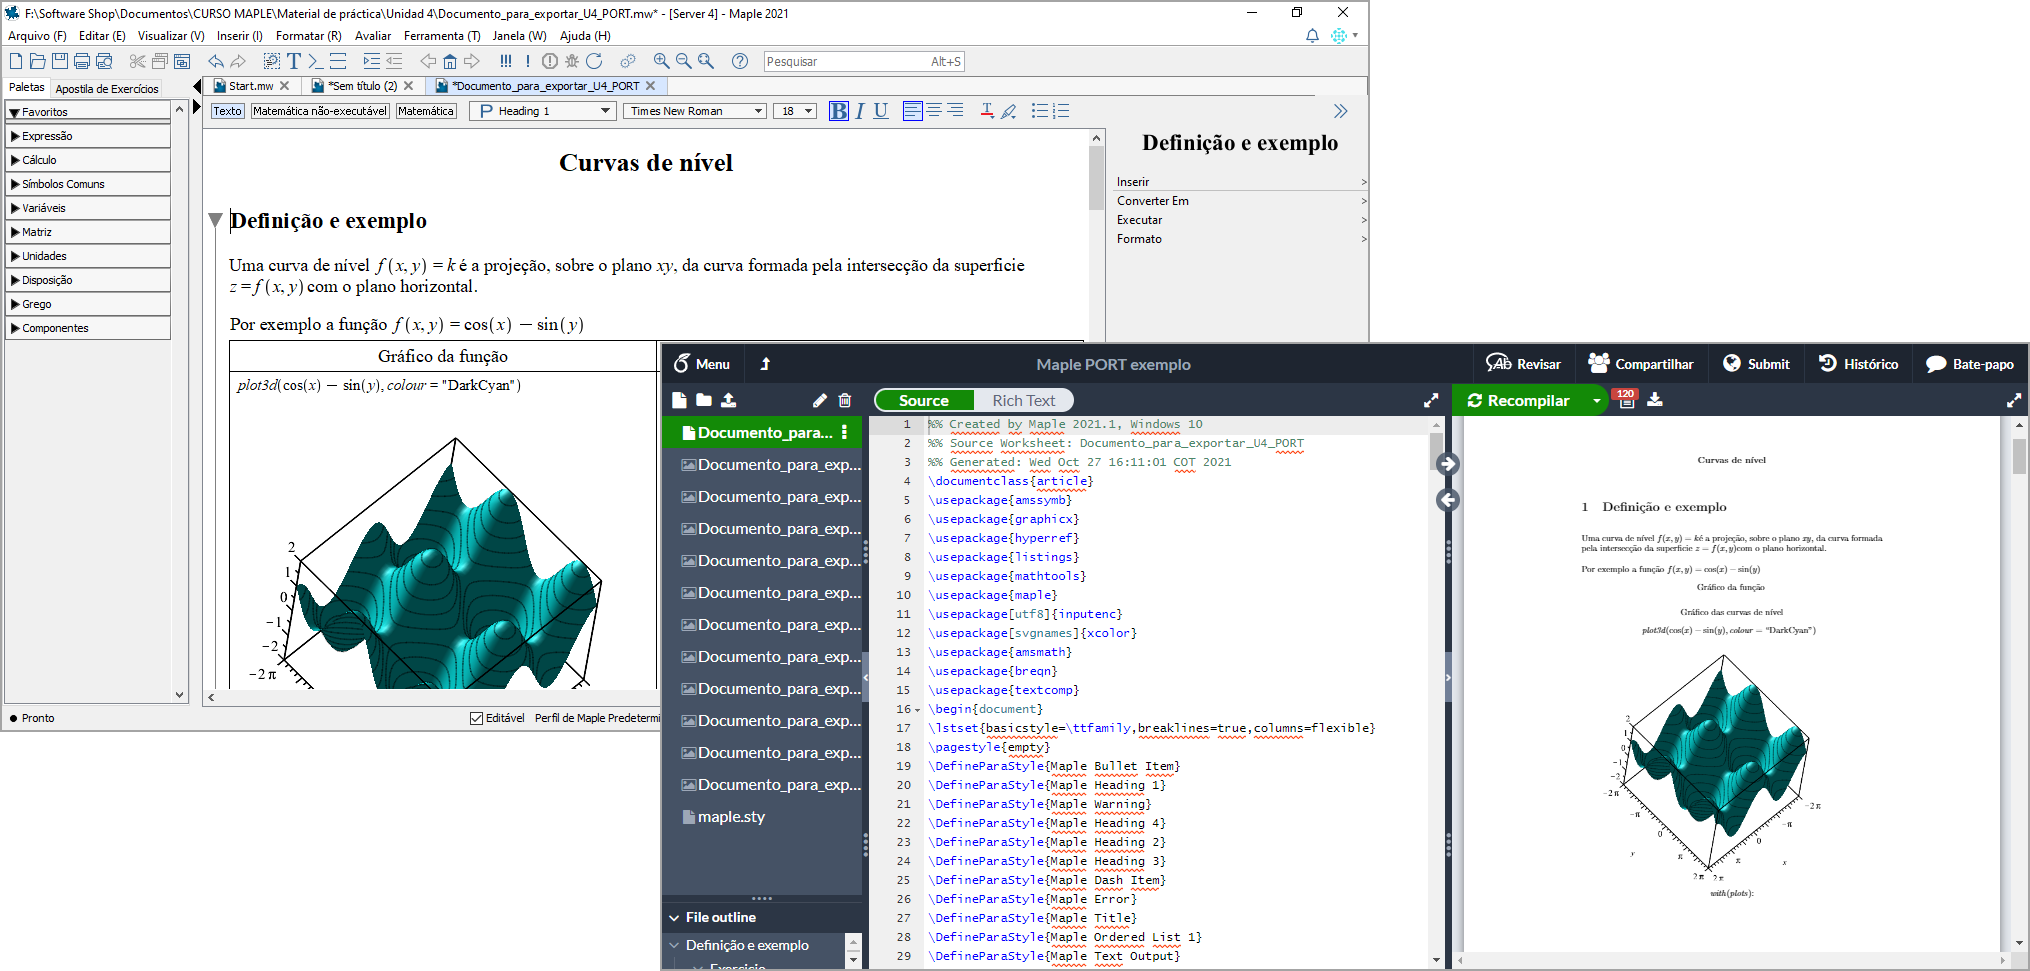
Task: Click the Submit button
Action: pyautogui.click(x=1756, y=364)
